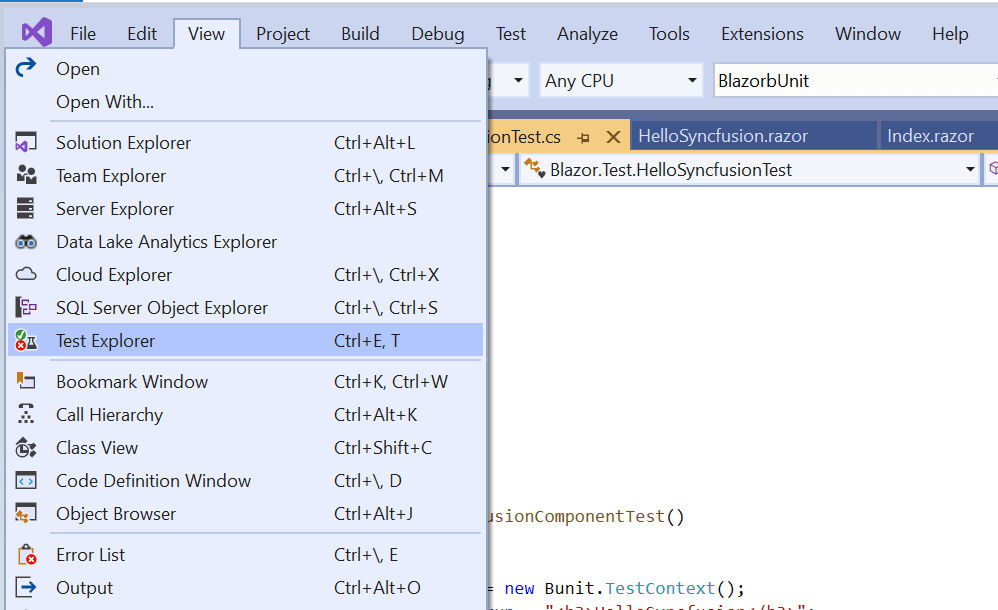
Task: Open the Edit menu
Action: point(141,34)
